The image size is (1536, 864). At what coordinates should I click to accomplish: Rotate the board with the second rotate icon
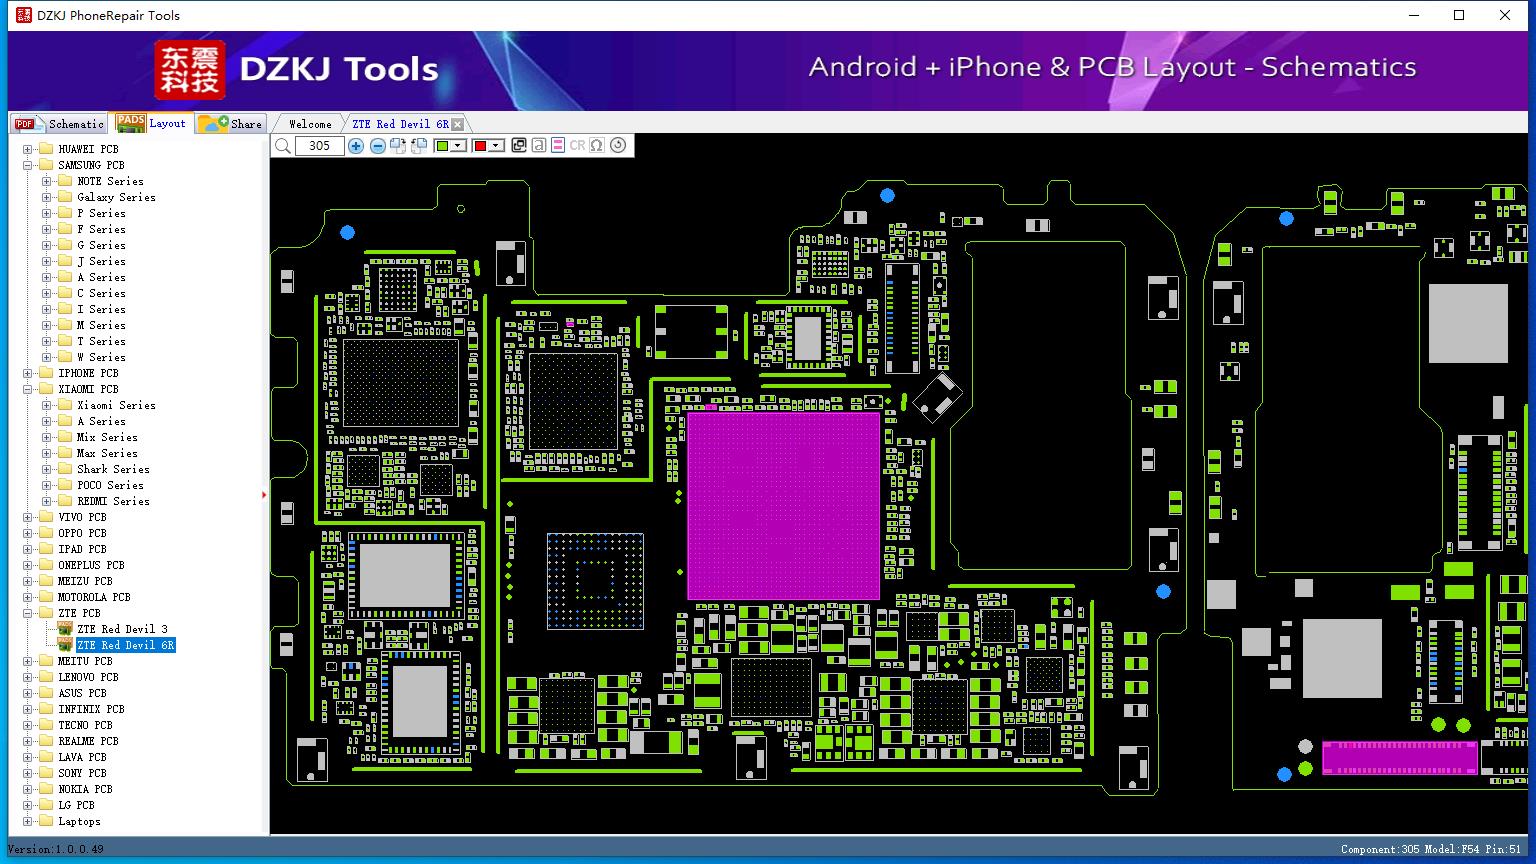[419, 146]
